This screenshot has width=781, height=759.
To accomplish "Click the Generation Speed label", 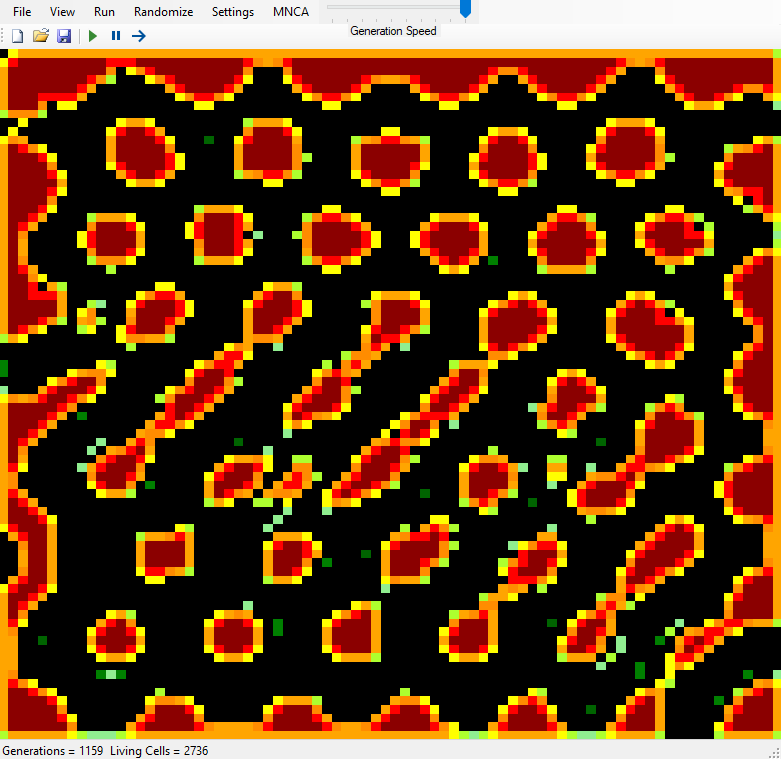I will pyautogui.click(x=393, y=31).
